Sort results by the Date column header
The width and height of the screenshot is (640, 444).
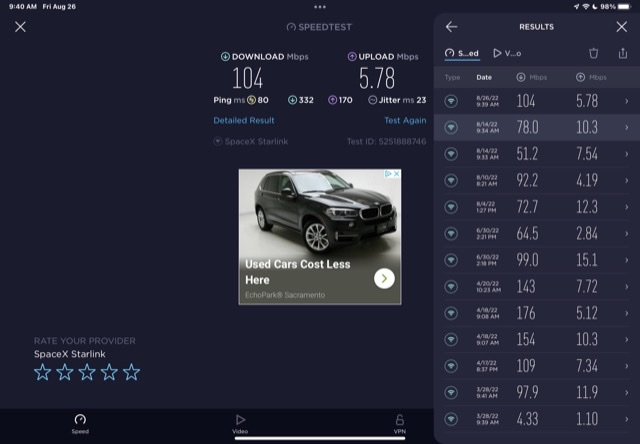pos(484,77)
